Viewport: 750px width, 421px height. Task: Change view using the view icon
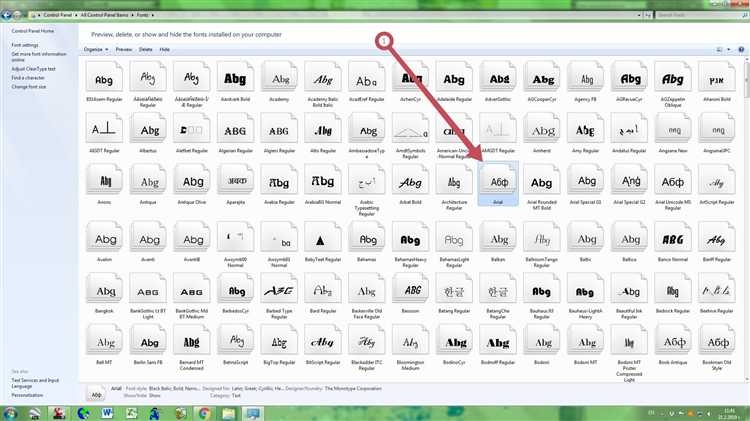719,49
